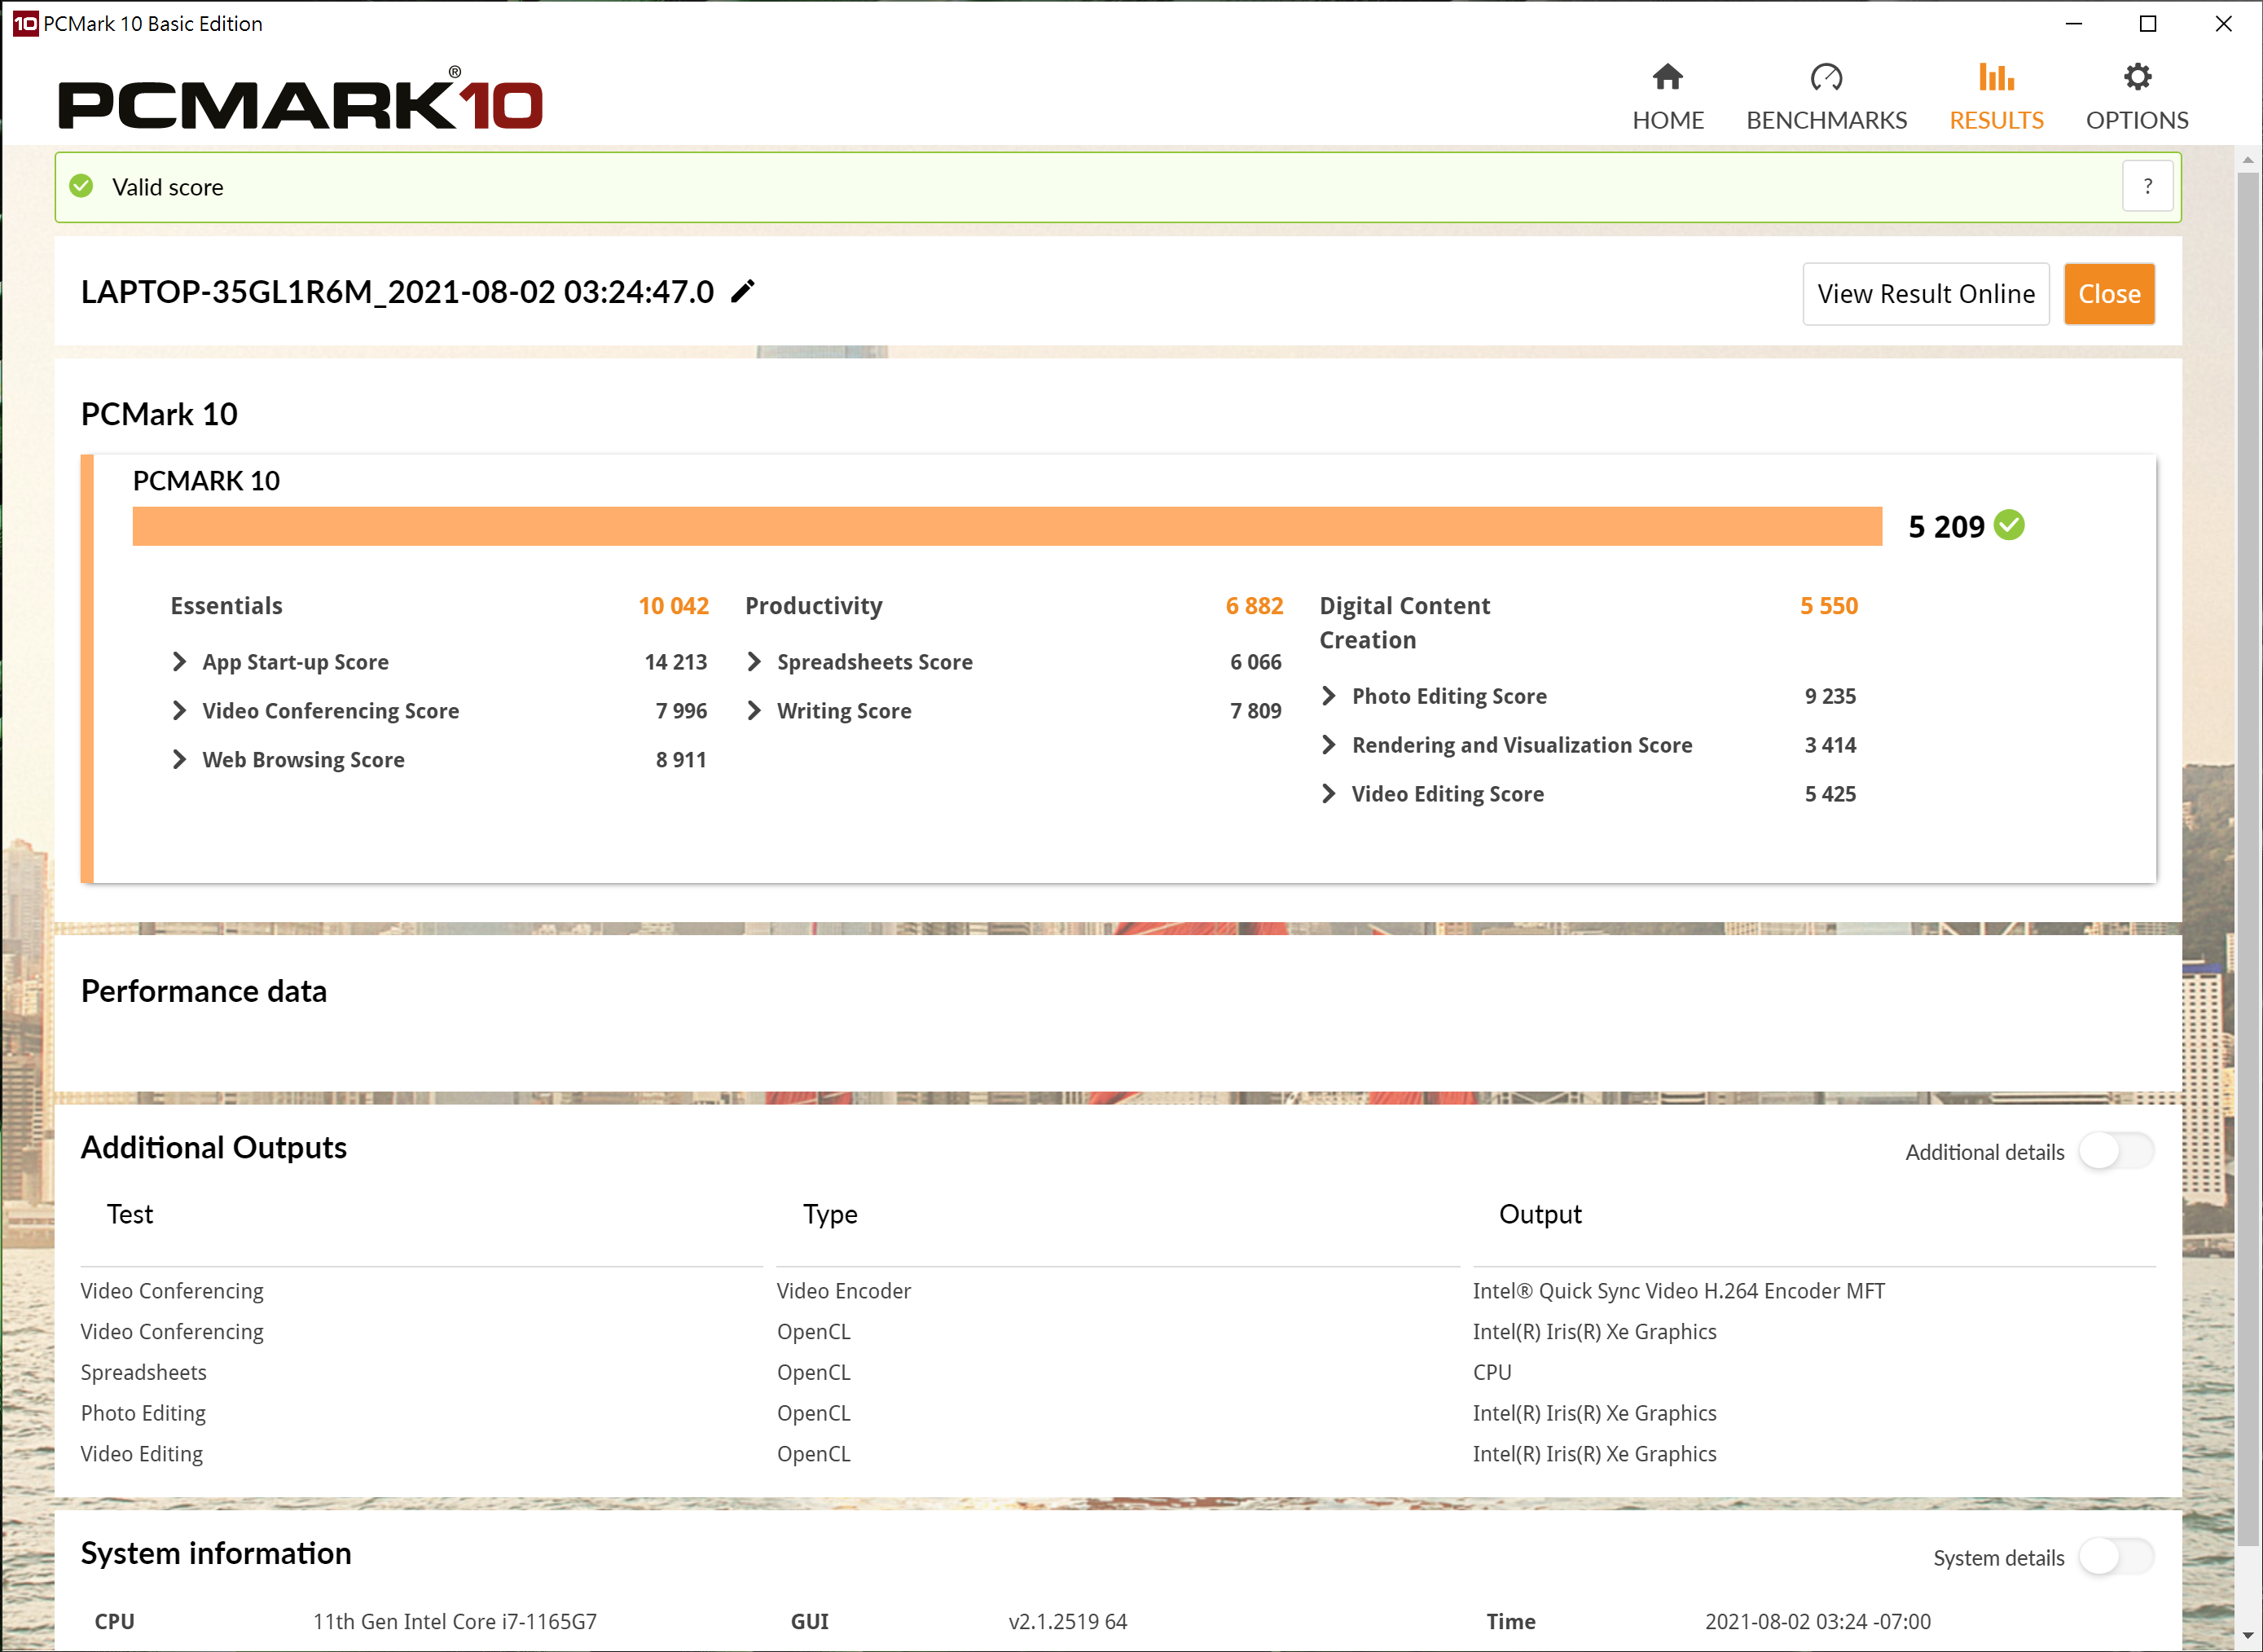Switch to the BENCHMARKS tab
Screen dimensions: 2263x1652
point(1826,120)
